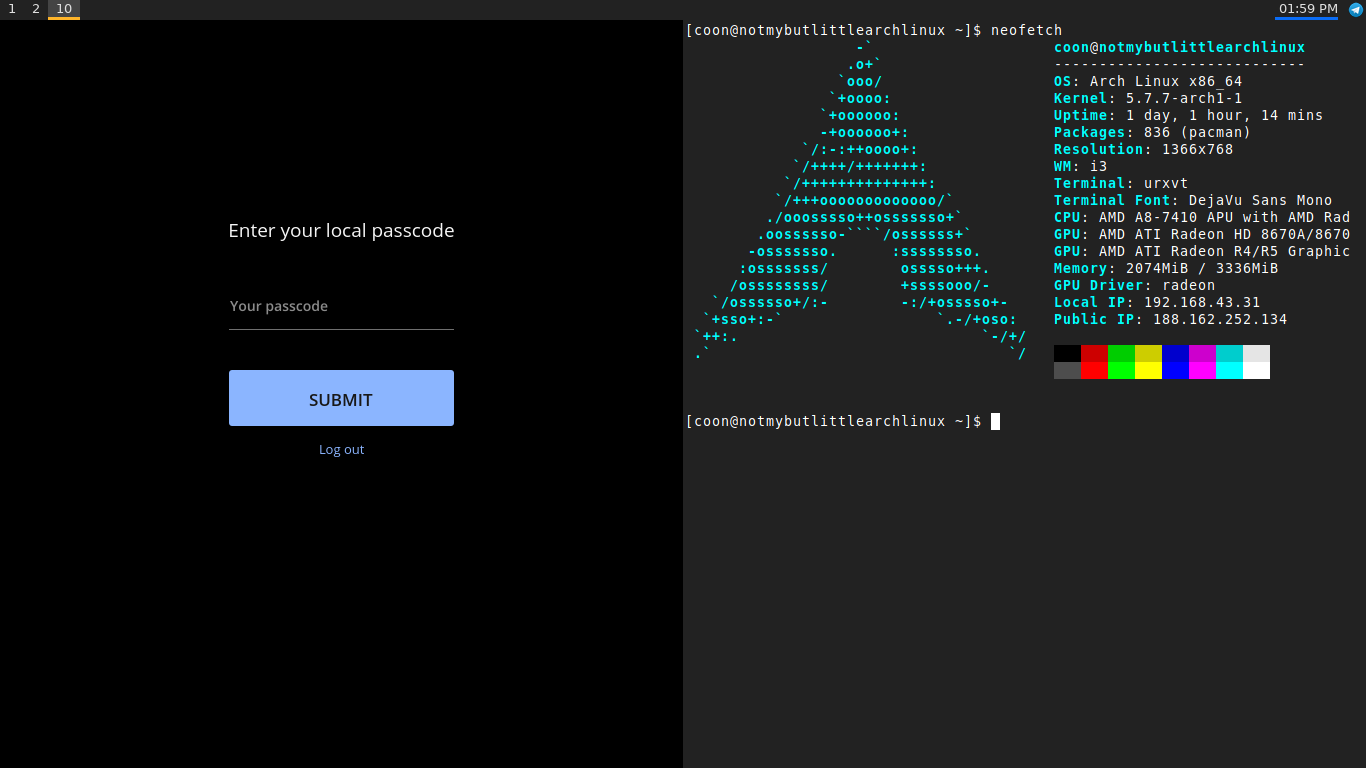Viewport: 1366px width, 768px height.
Task: Click the Arch Linux ASCII logo
Action: point(860,200)
